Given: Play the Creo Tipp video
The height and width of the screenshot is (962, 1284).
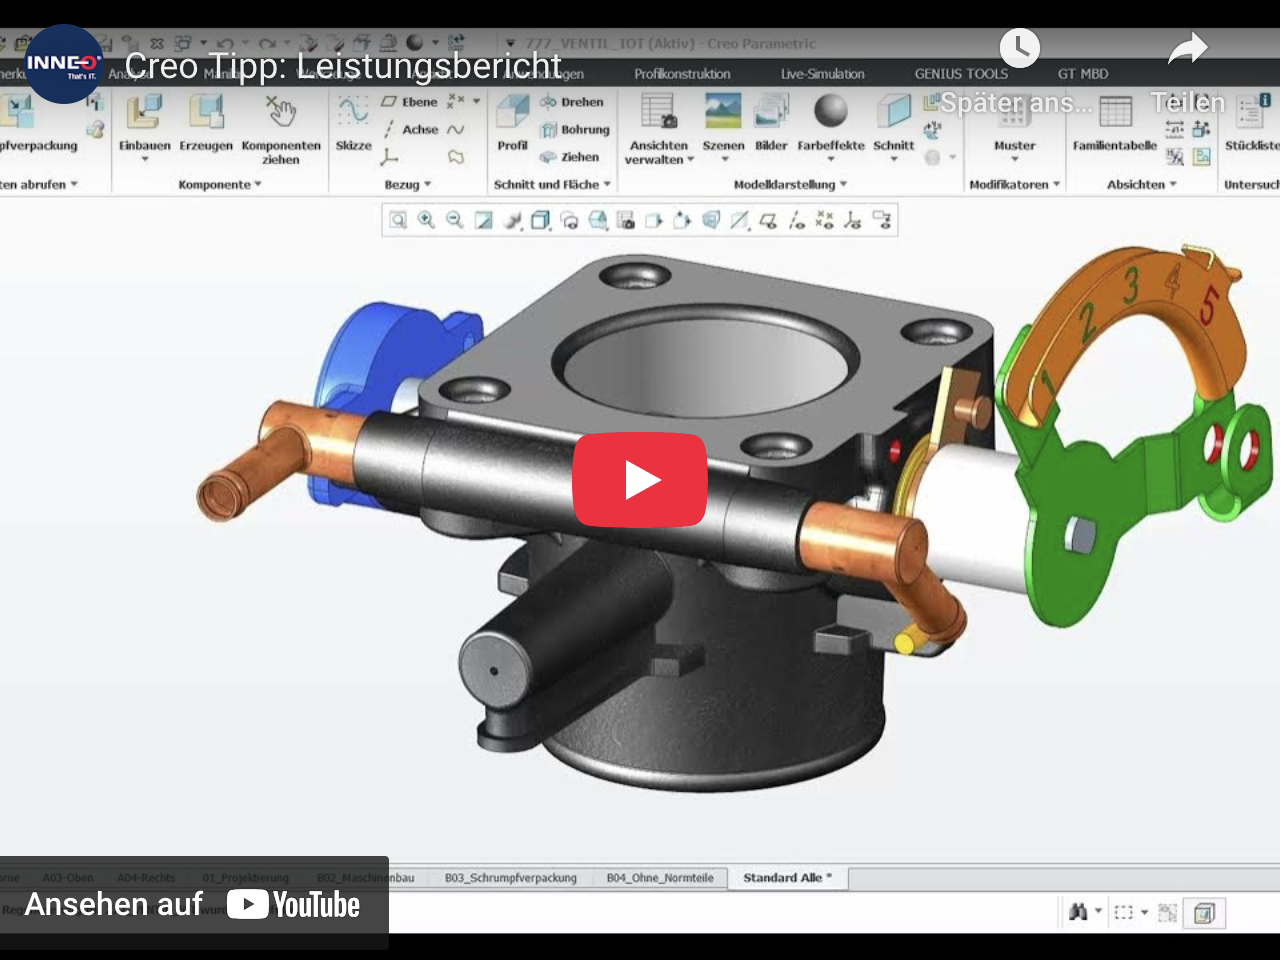Looking at the screenshot, I should click(640, 480).
